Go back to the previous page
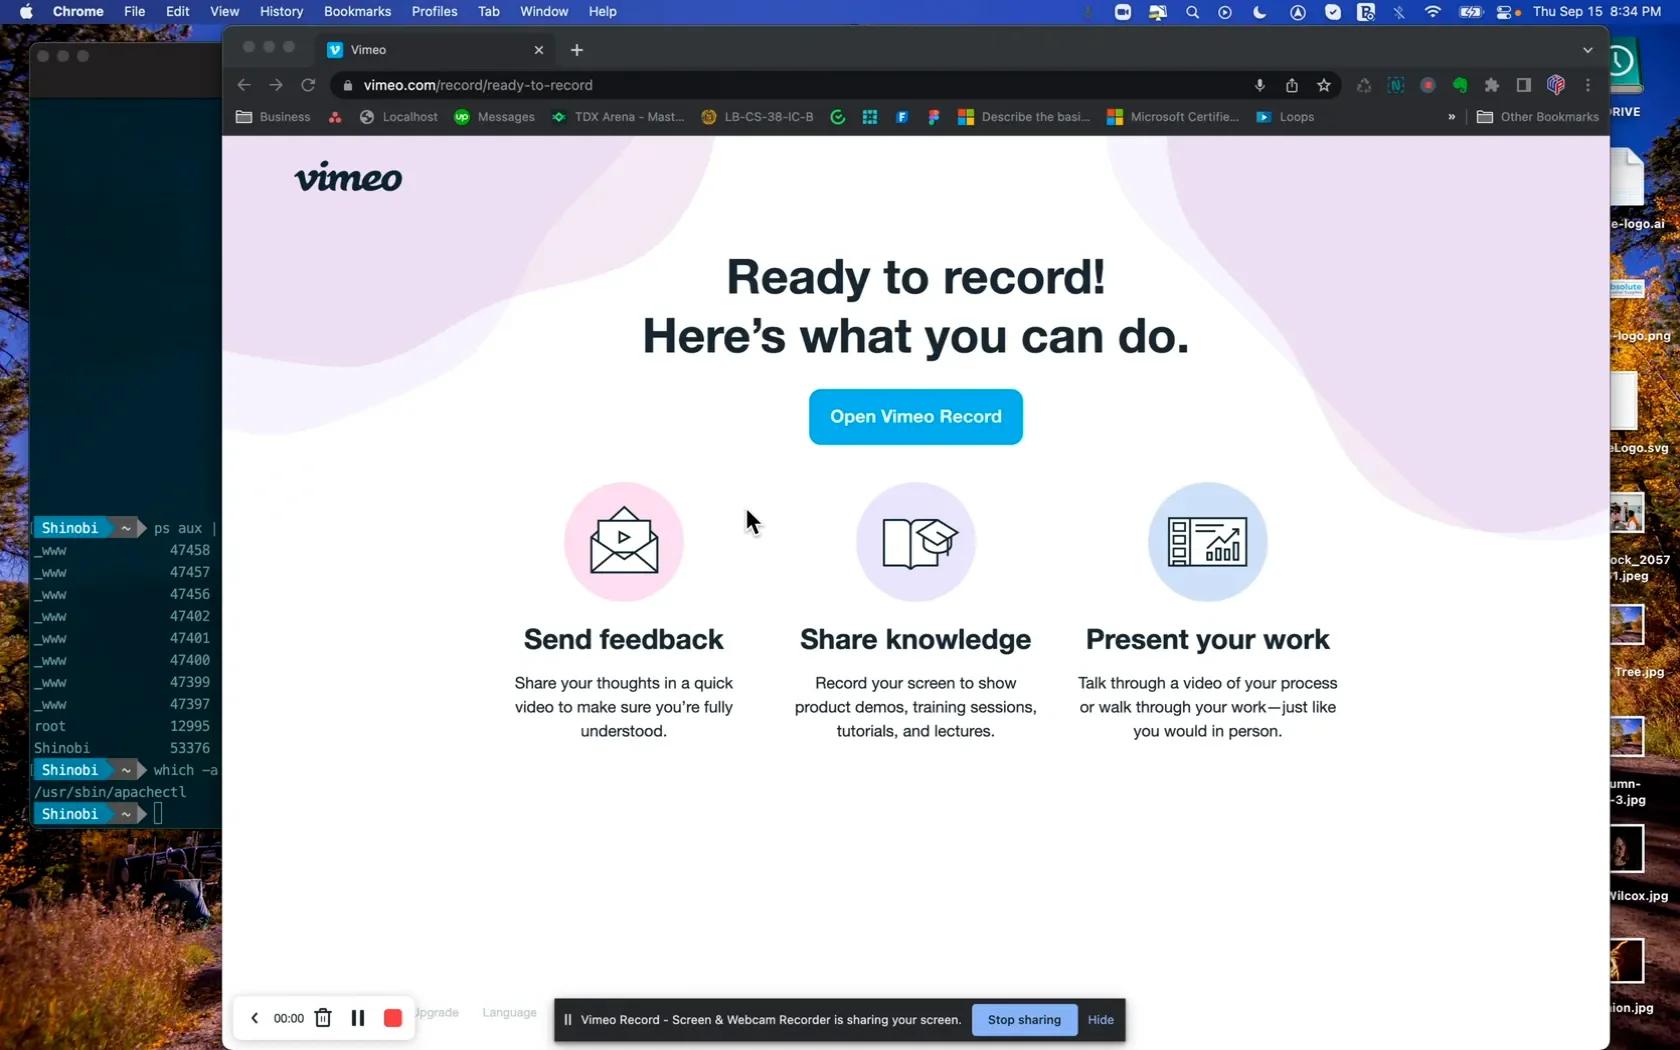 [x=244, y=85]
